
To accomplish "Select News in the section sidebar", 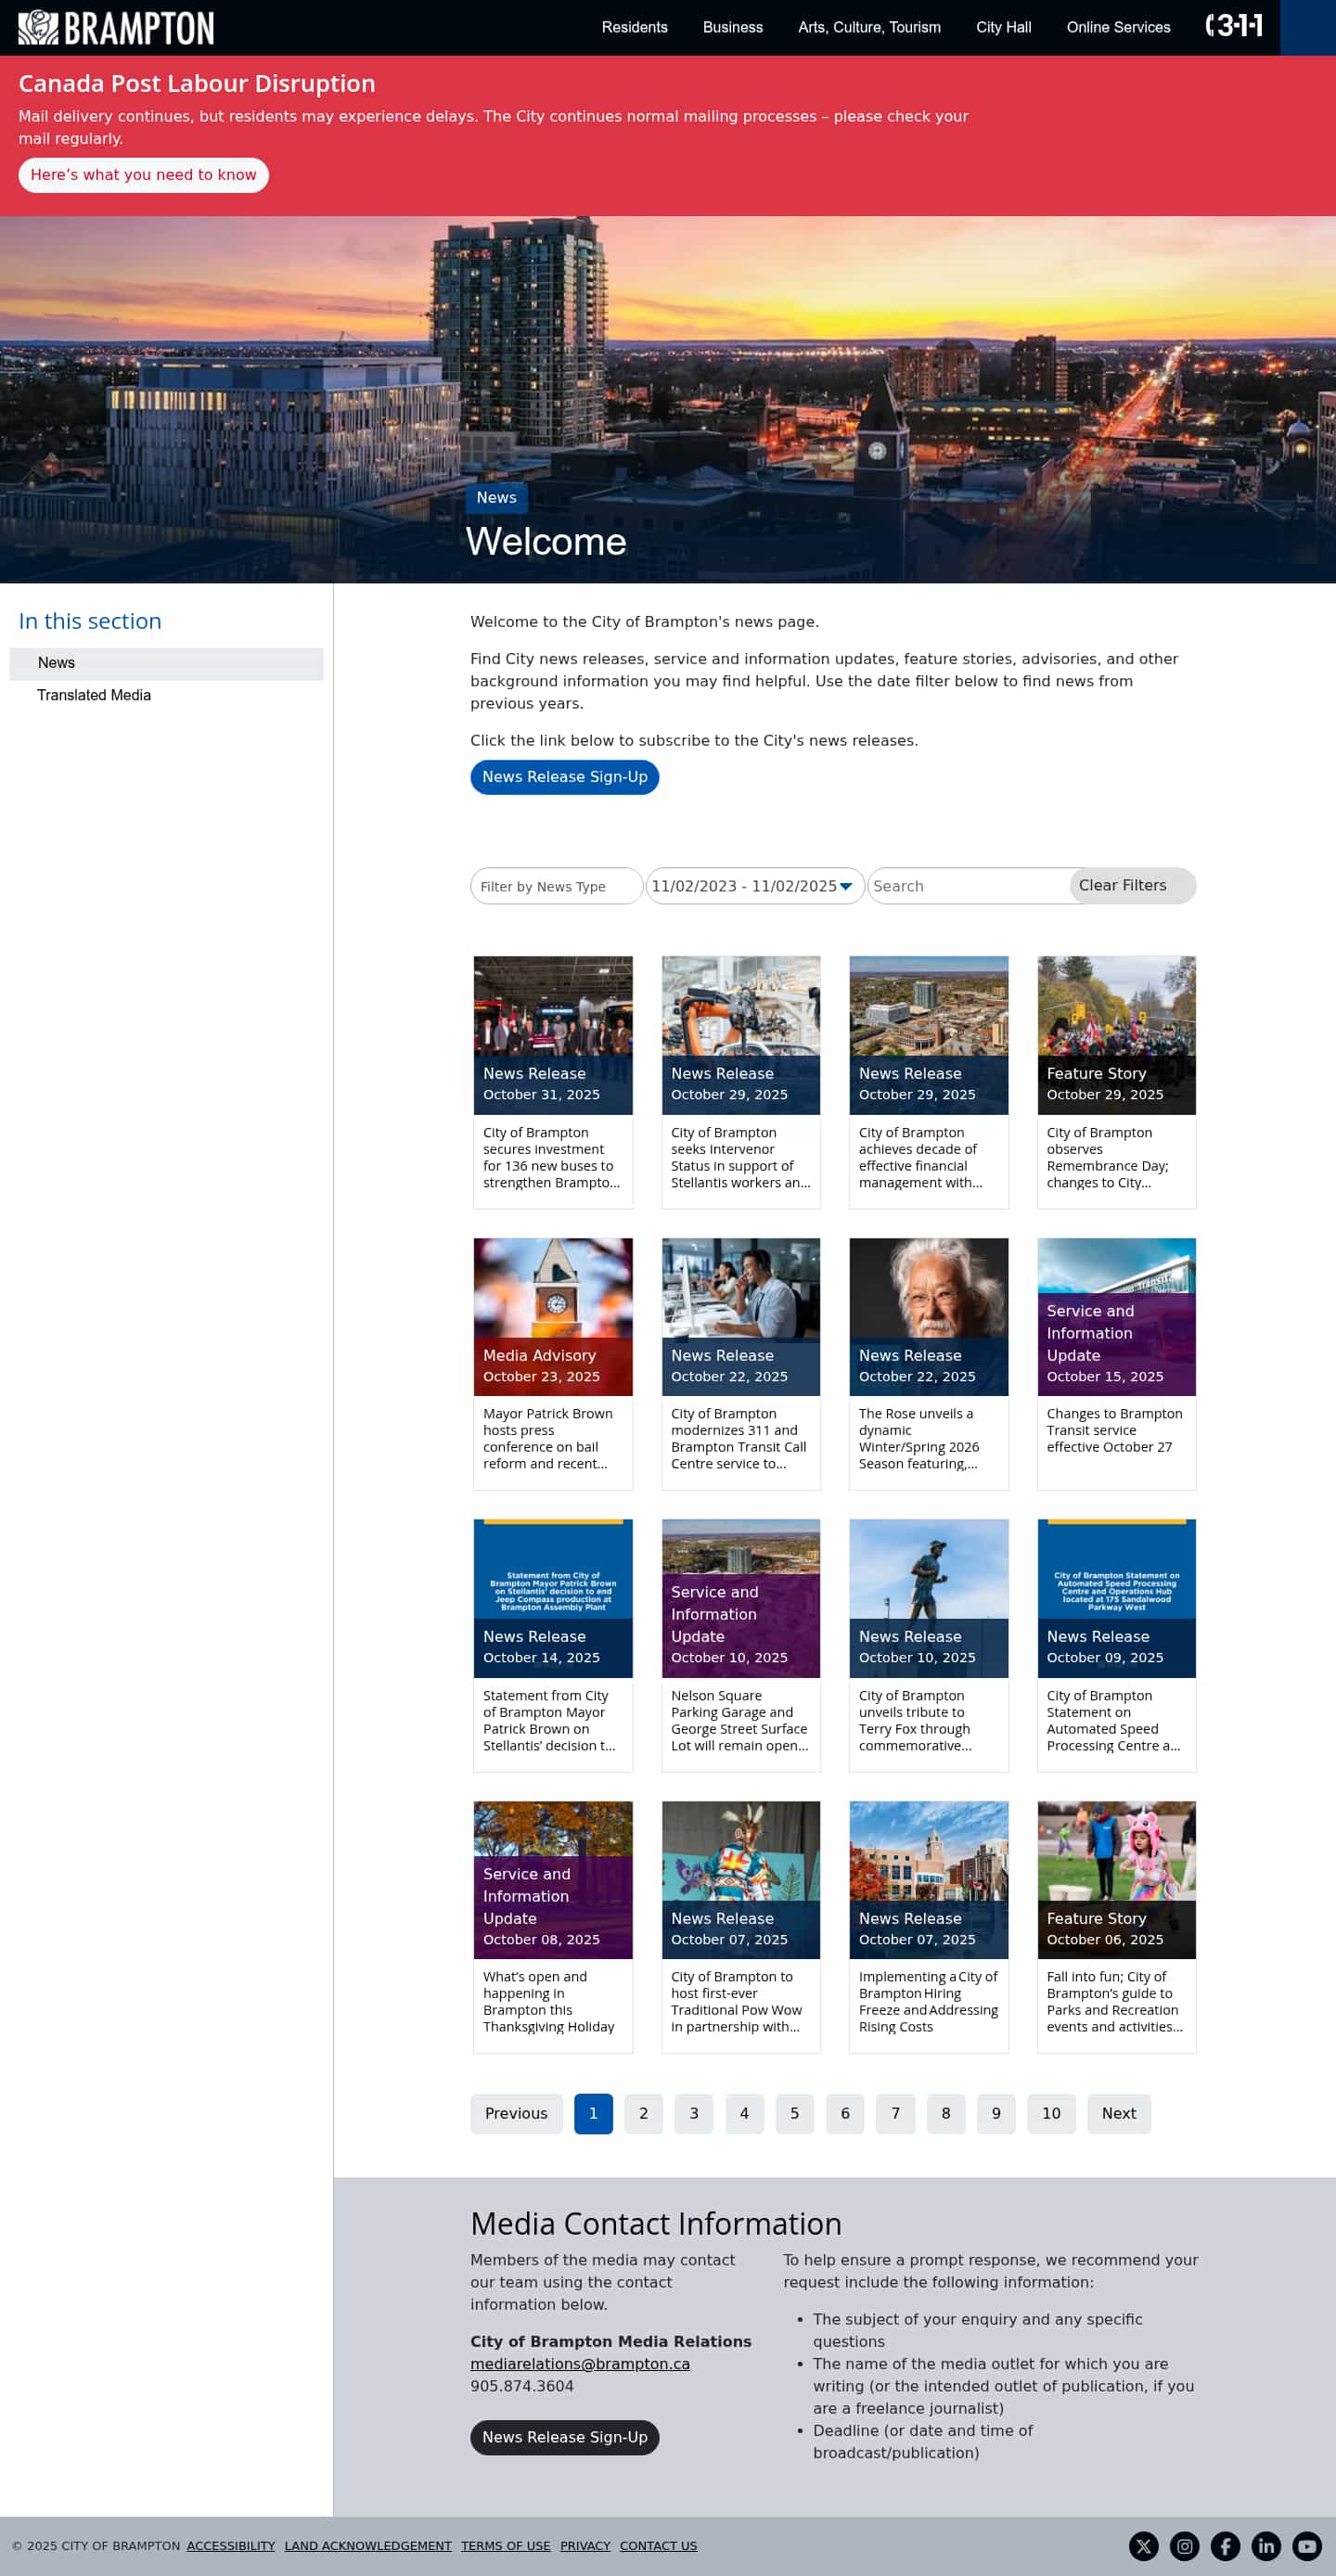I will pos(166,663).
